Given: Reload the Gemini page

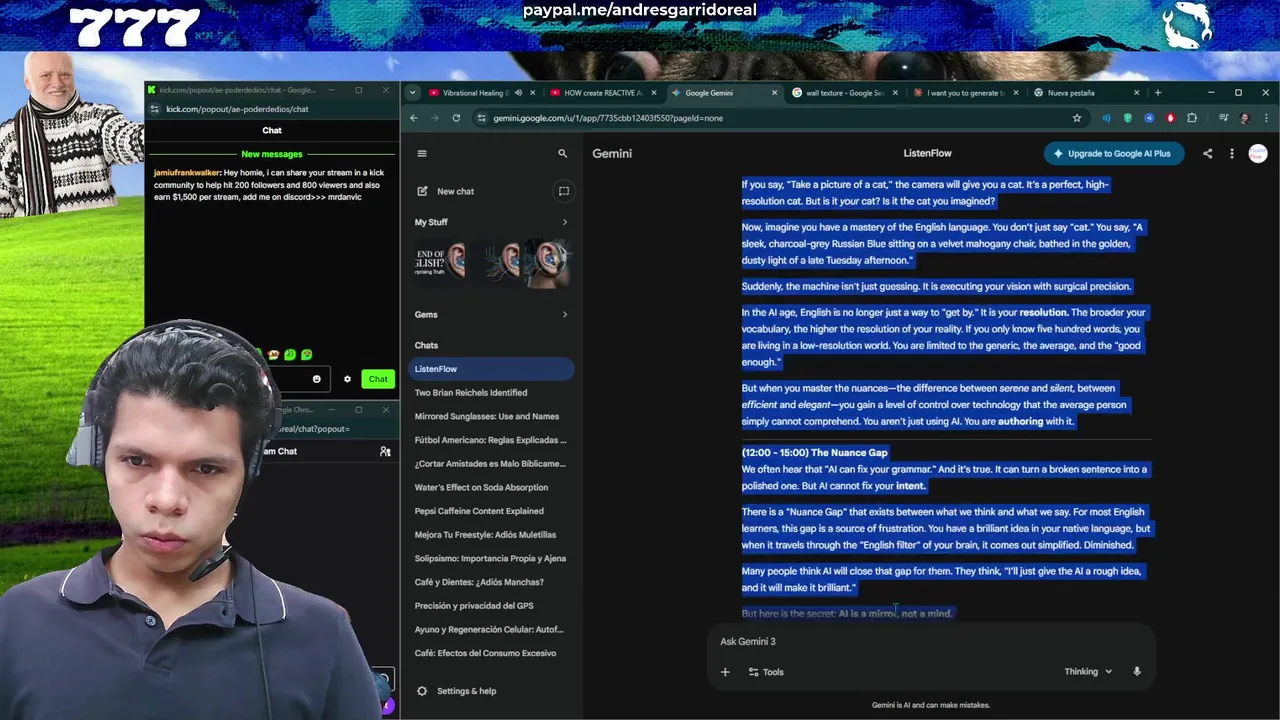Looking at the screenshot, I should click(x=456, y=118).
